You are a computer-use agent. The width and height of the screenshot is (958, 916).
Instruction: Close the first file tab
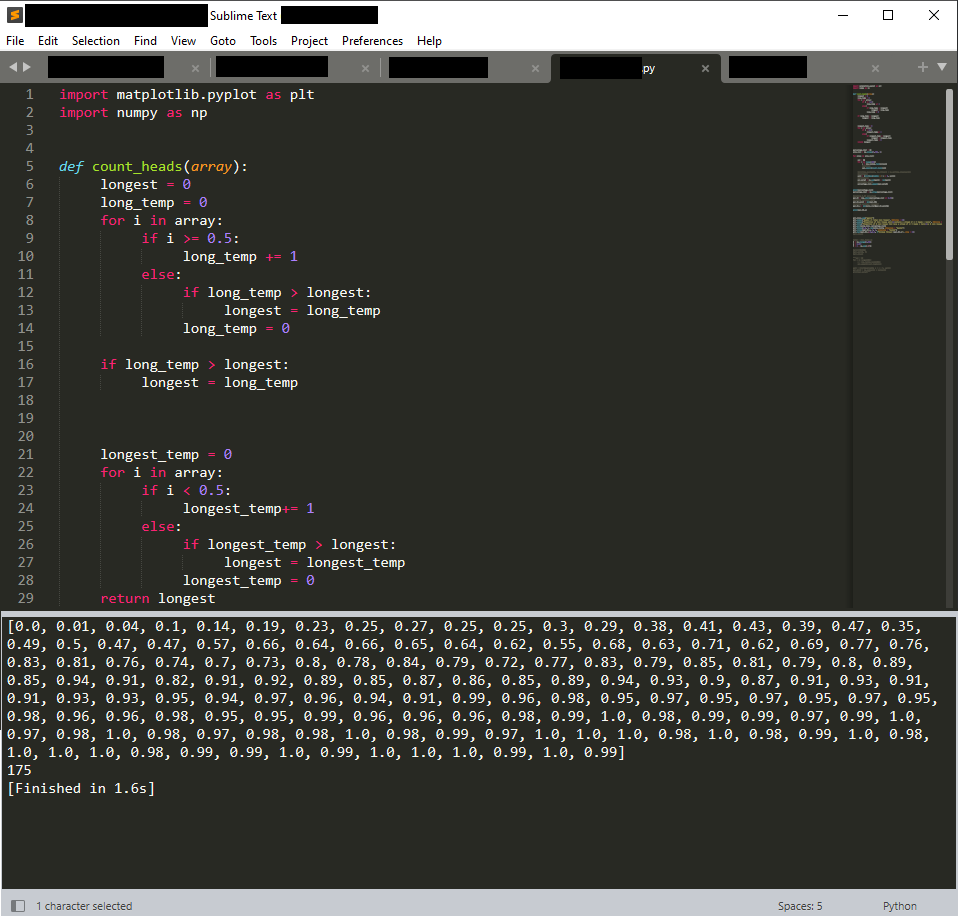(x=196, y=68)
